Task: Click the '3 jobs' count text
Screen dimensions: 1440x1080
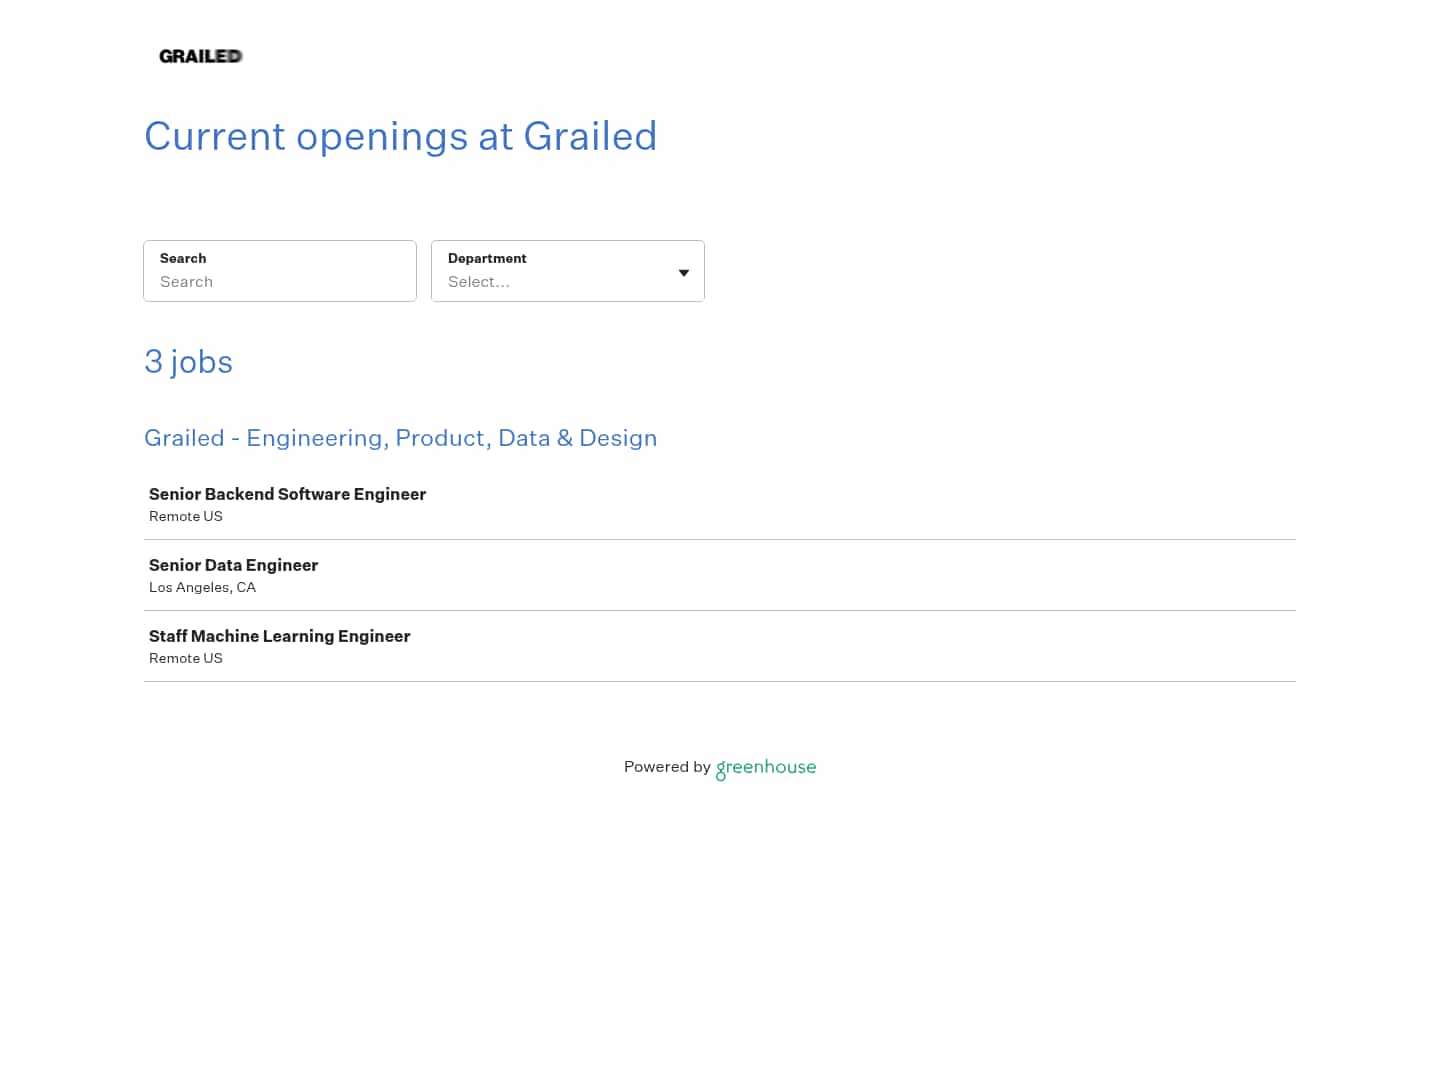Action: [x=188, y=361]
